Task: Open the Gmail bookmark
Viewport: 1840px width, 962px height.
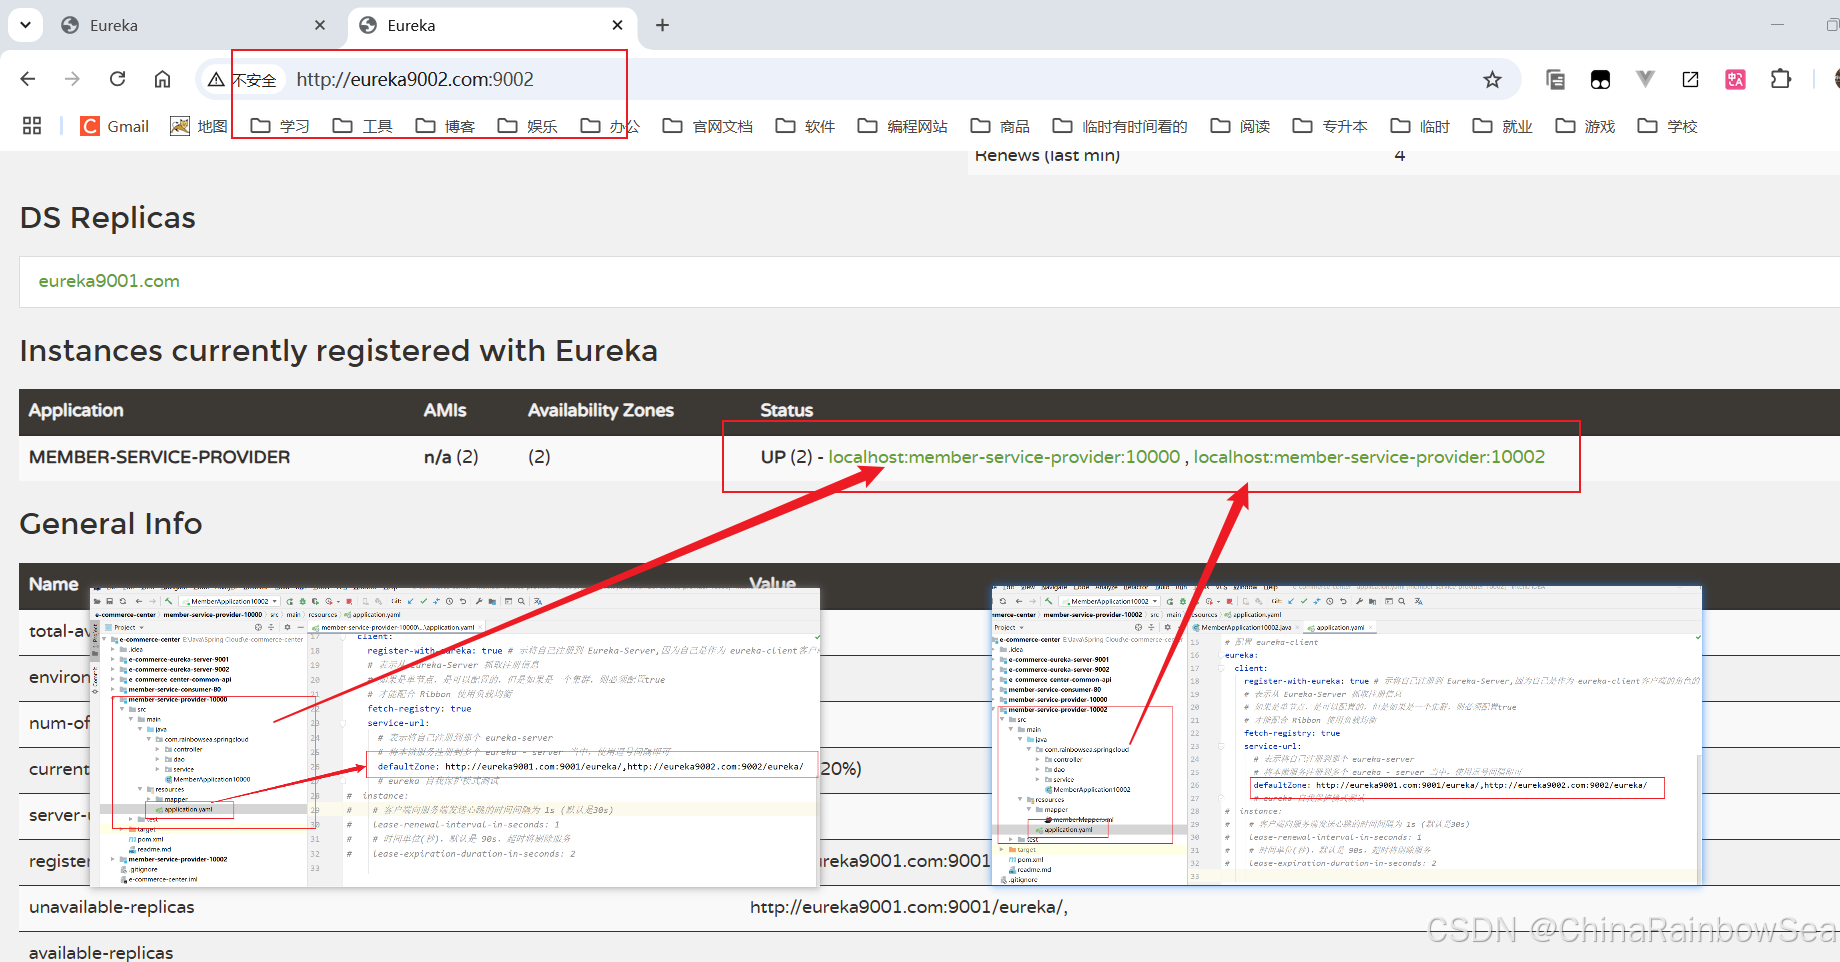Action: pyautogui.click(x=115, y=126)
